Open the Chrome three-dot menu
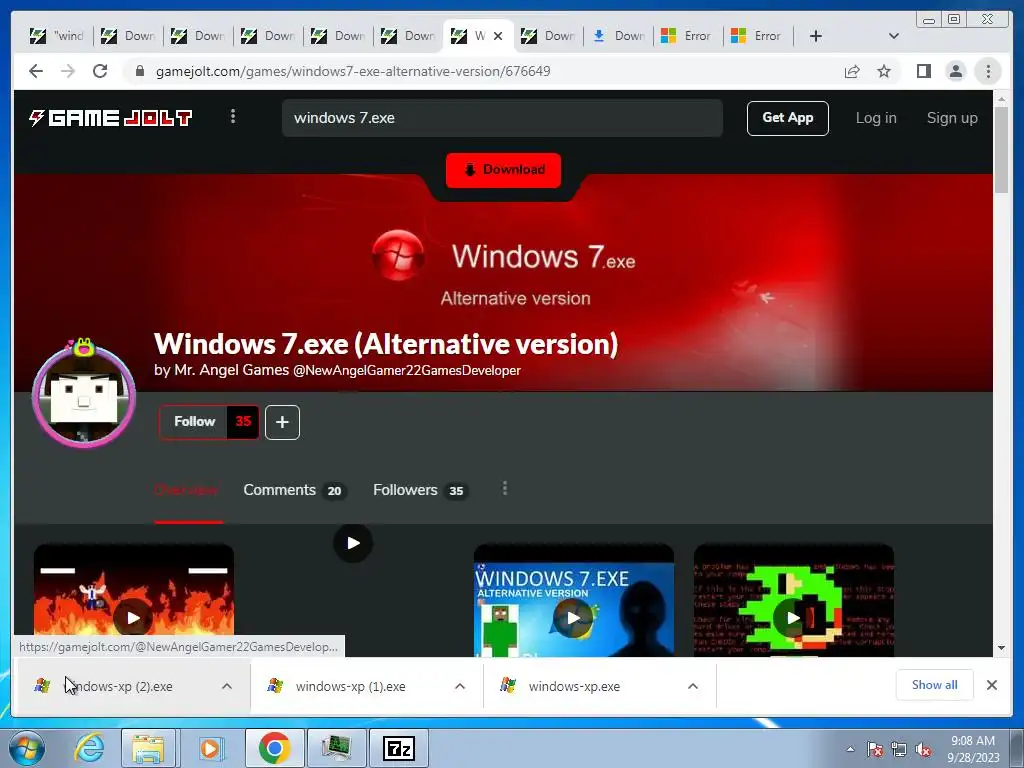The width and height of the screenshot is (1024, 768). click(988, 71)
